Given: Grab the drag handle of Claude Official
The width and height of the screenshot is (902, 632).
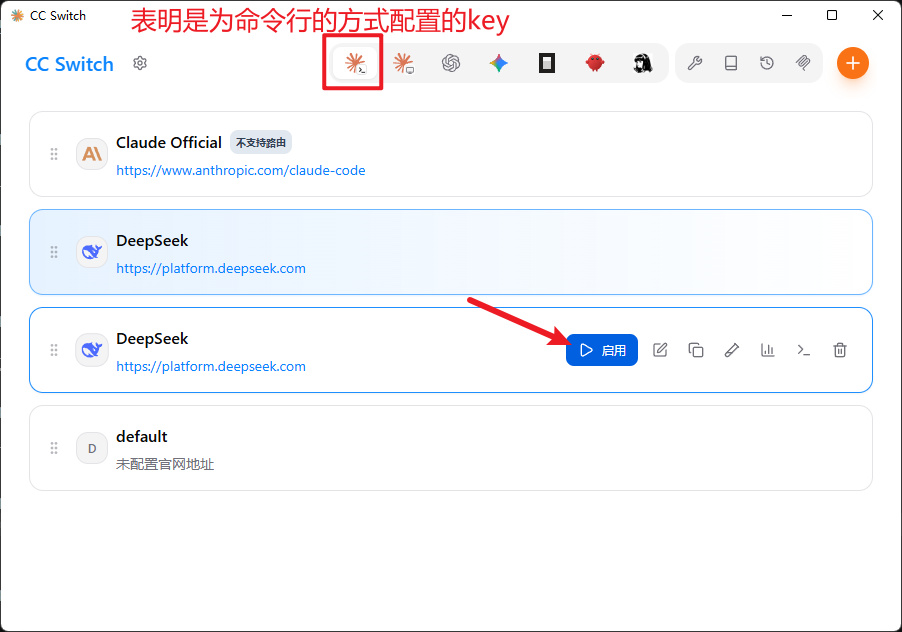Looking at the screenshot, I should tap(54, 154).
